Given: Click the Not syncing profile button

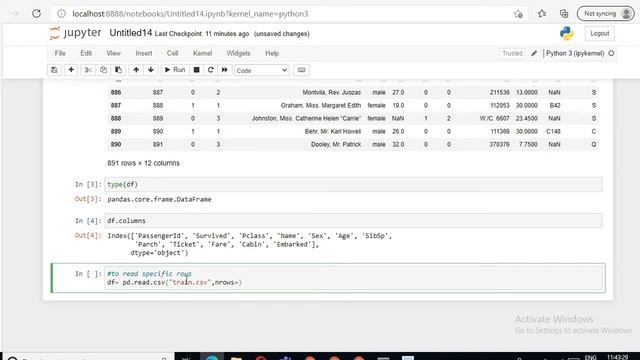Looking at the screenshot, I should coord(606,14).
